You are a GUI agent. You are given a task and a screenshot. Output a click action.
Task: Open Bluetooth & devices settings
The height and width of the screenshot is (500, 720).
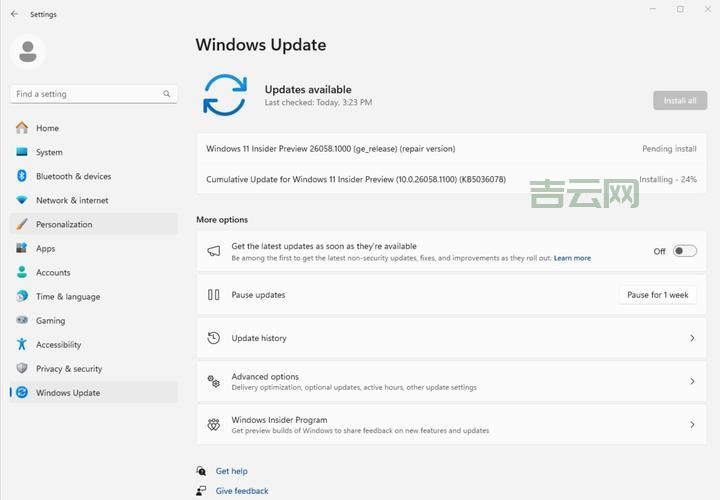tap(94, 176)
